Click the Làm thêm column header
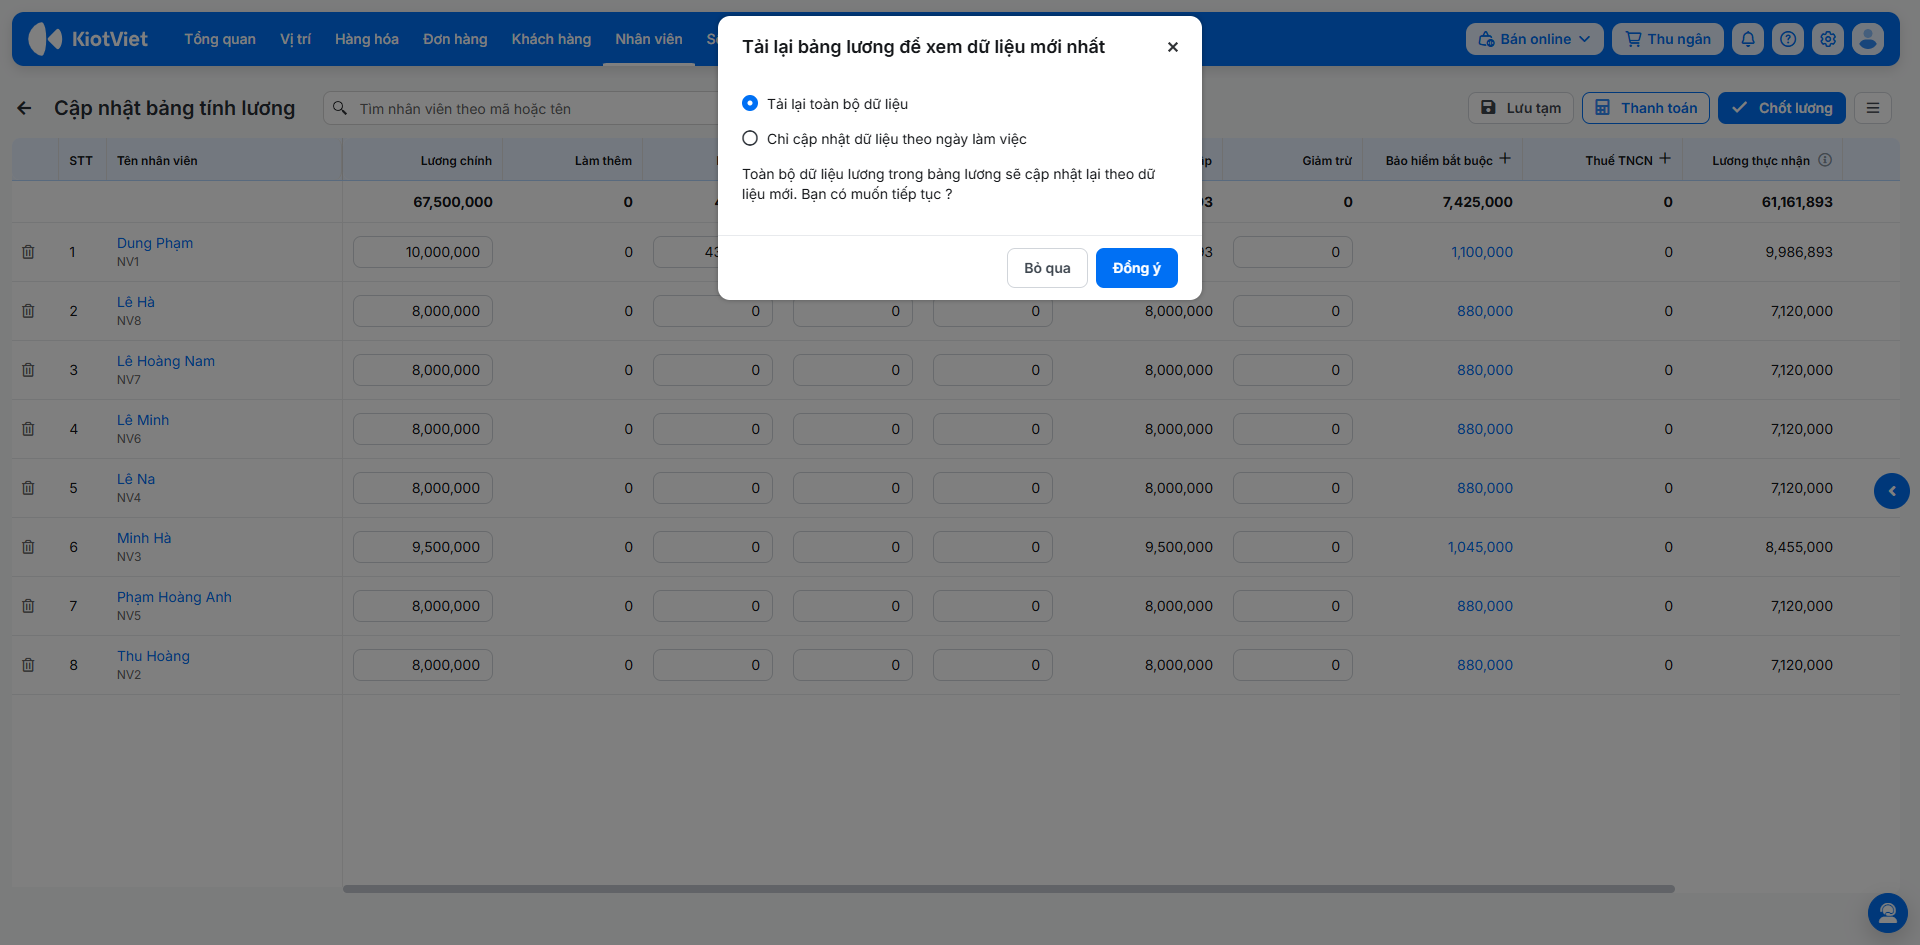This screenshot has height=945, width=1920. tap(603, 161)
